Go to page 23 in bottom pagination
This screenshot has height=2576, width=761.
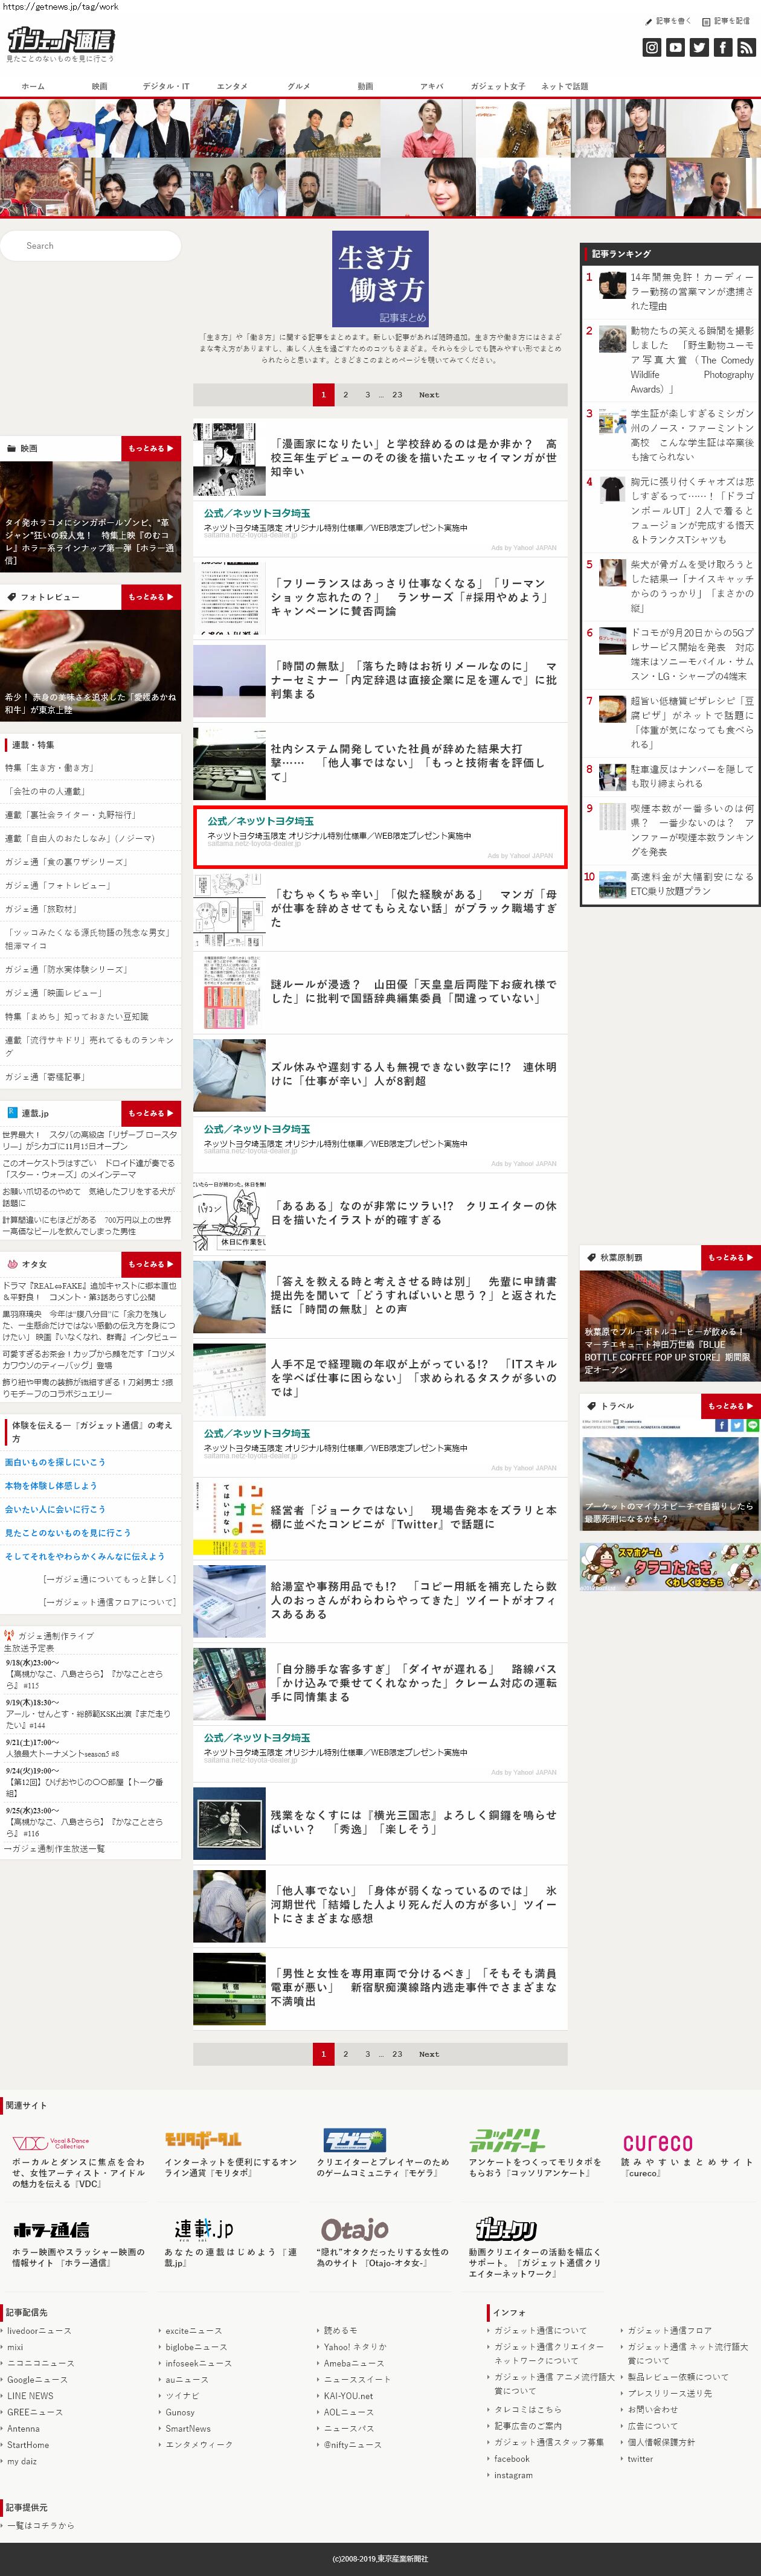(397, 2053)
